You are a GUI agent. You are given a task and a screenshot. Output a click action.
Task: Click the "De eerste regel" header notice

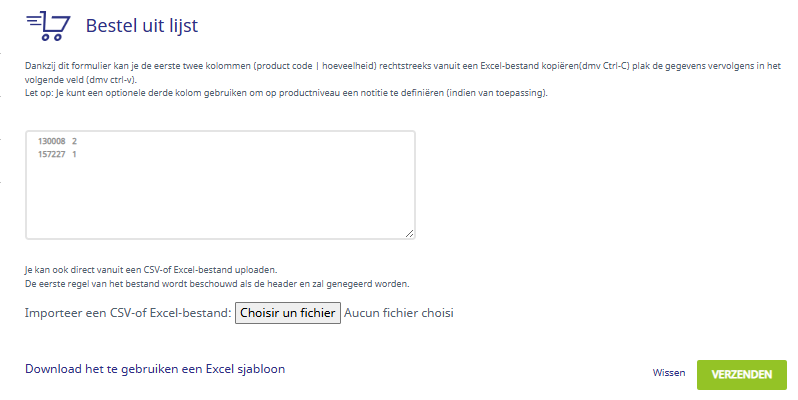point(217,284)
